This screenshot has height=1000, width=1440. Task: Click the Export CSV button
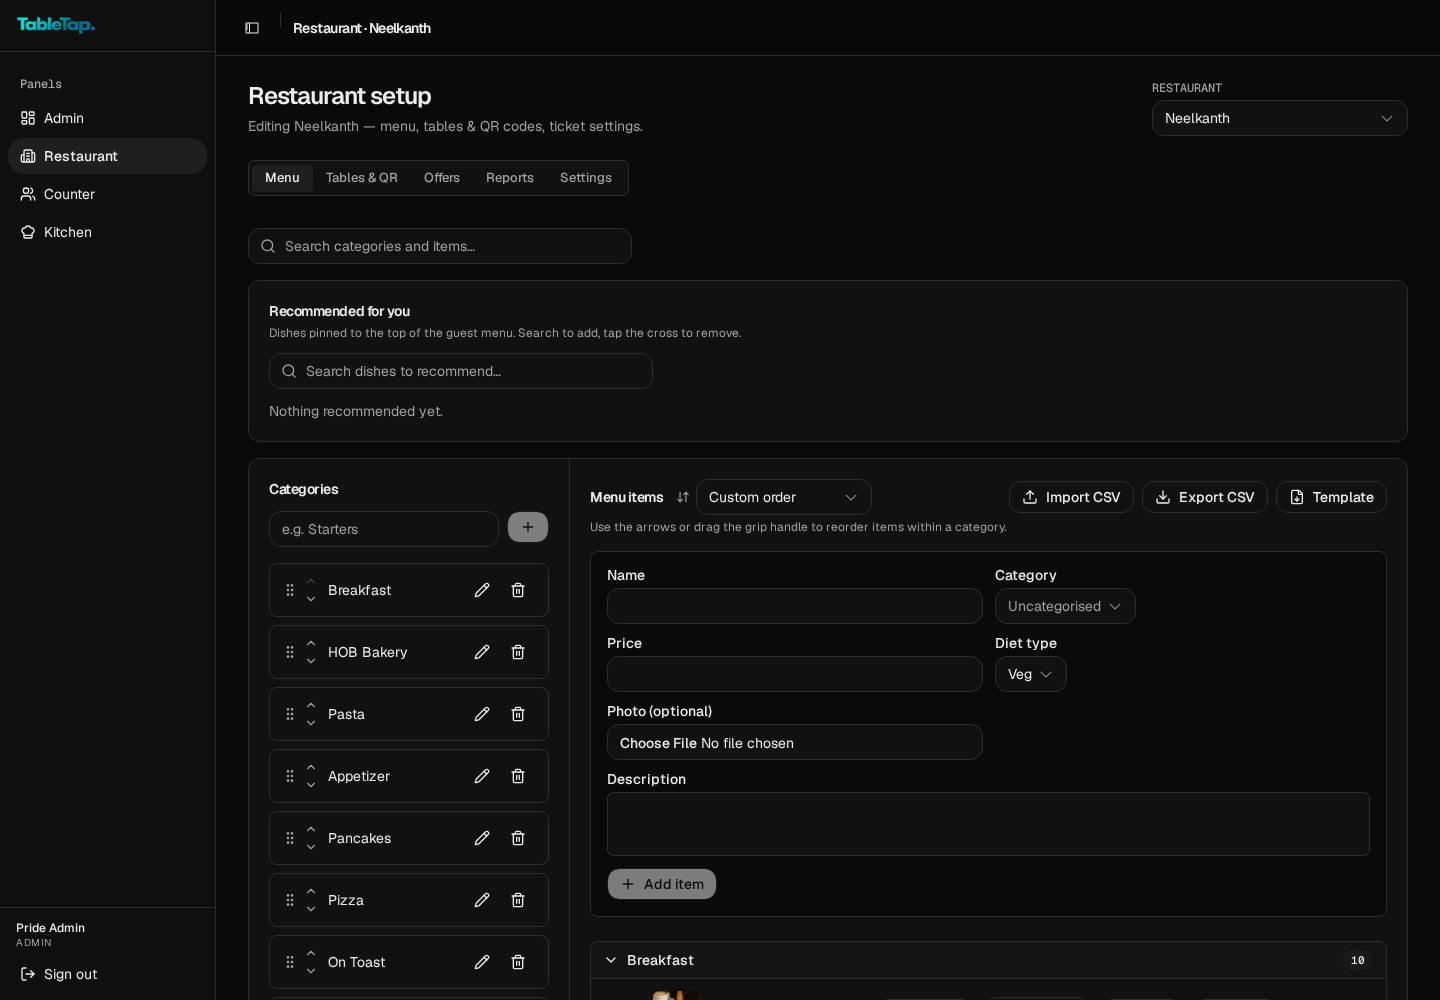(1205, 497)
